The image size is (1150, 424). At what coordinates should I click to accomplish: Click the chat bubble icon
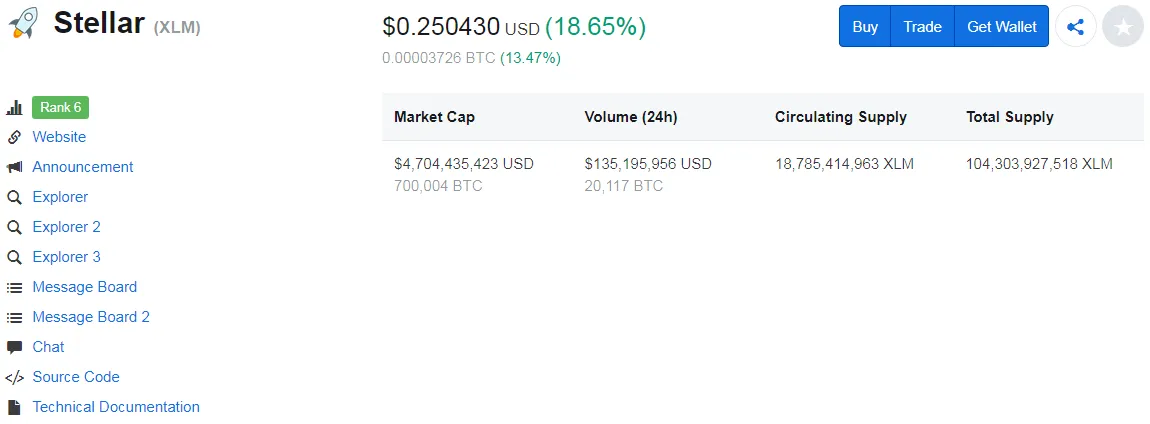[14, 348]
